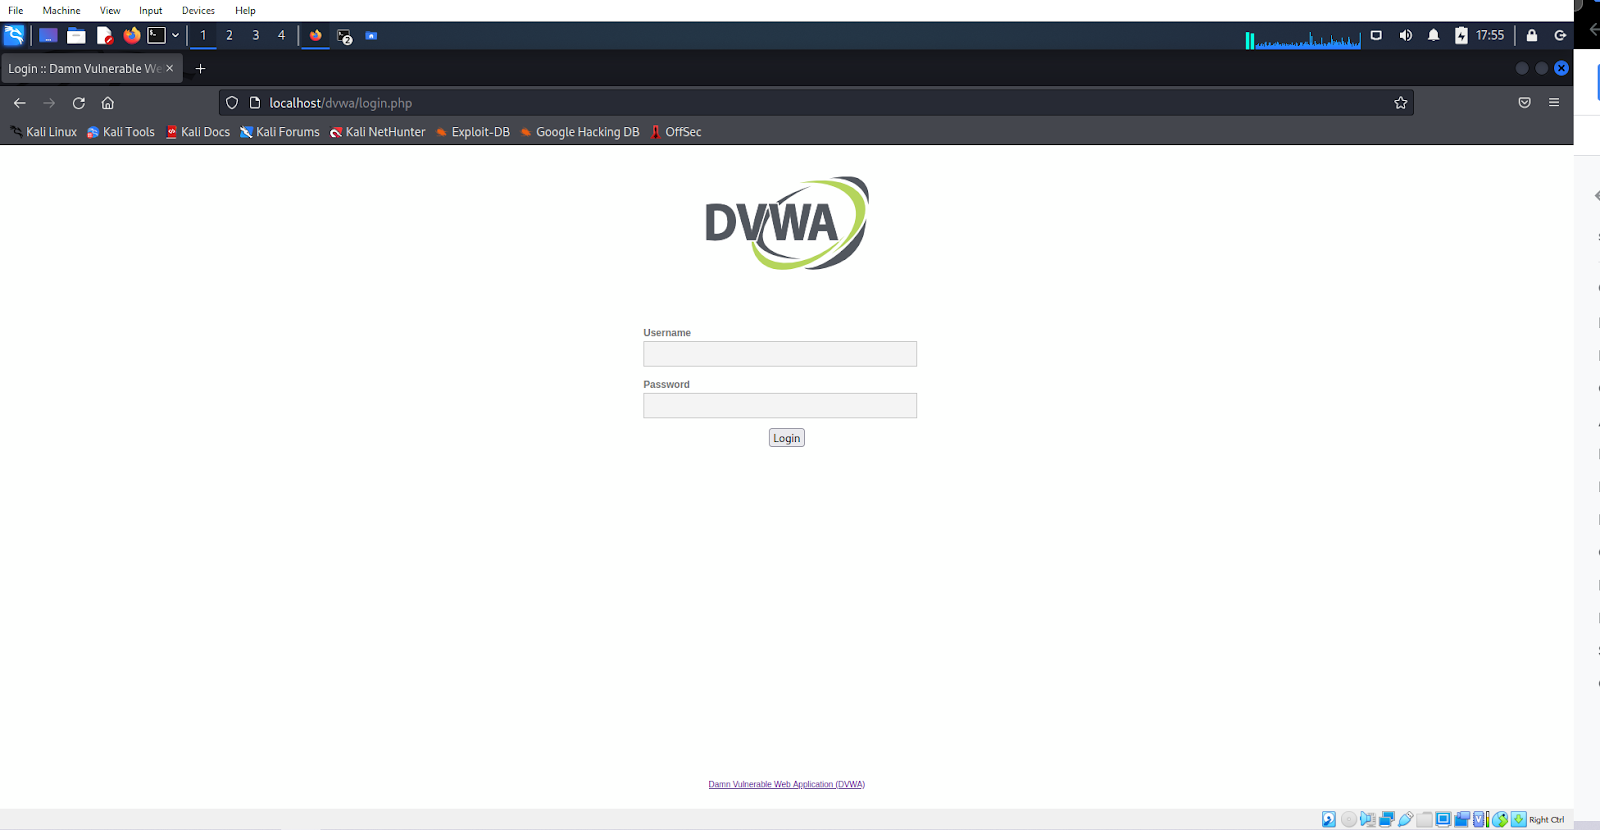
Task: Click VirtualBox network status icon
Action: [1387, 819]
